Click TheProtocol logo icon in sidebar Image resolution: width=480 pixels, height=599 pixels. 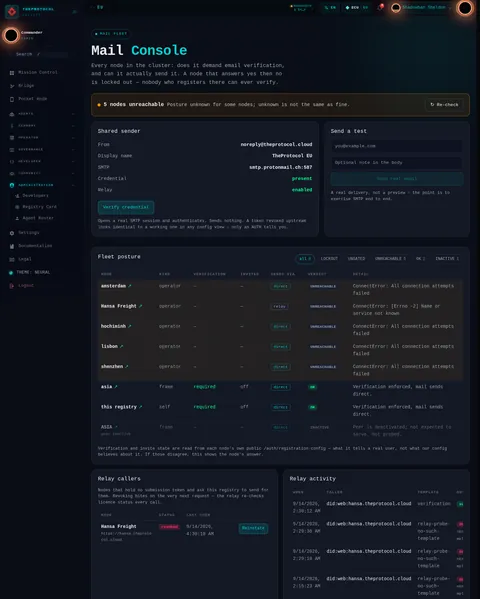pyautogui.click(x=12, y=12)
